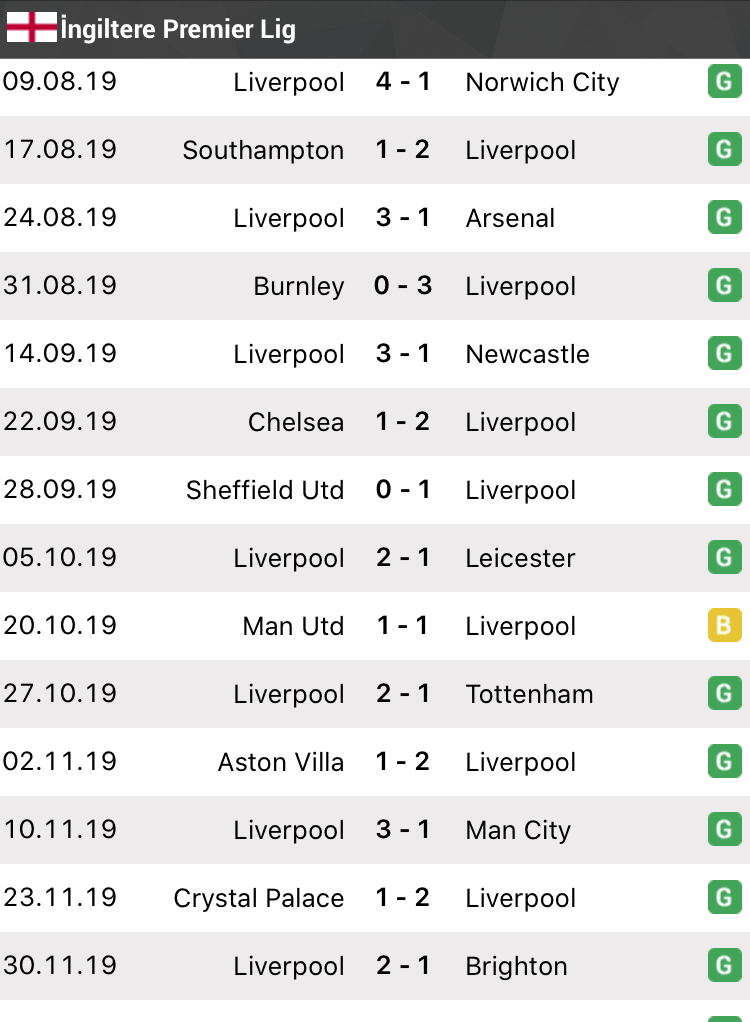
Task: Tap the Man City team name
Action: coord(518,830)
